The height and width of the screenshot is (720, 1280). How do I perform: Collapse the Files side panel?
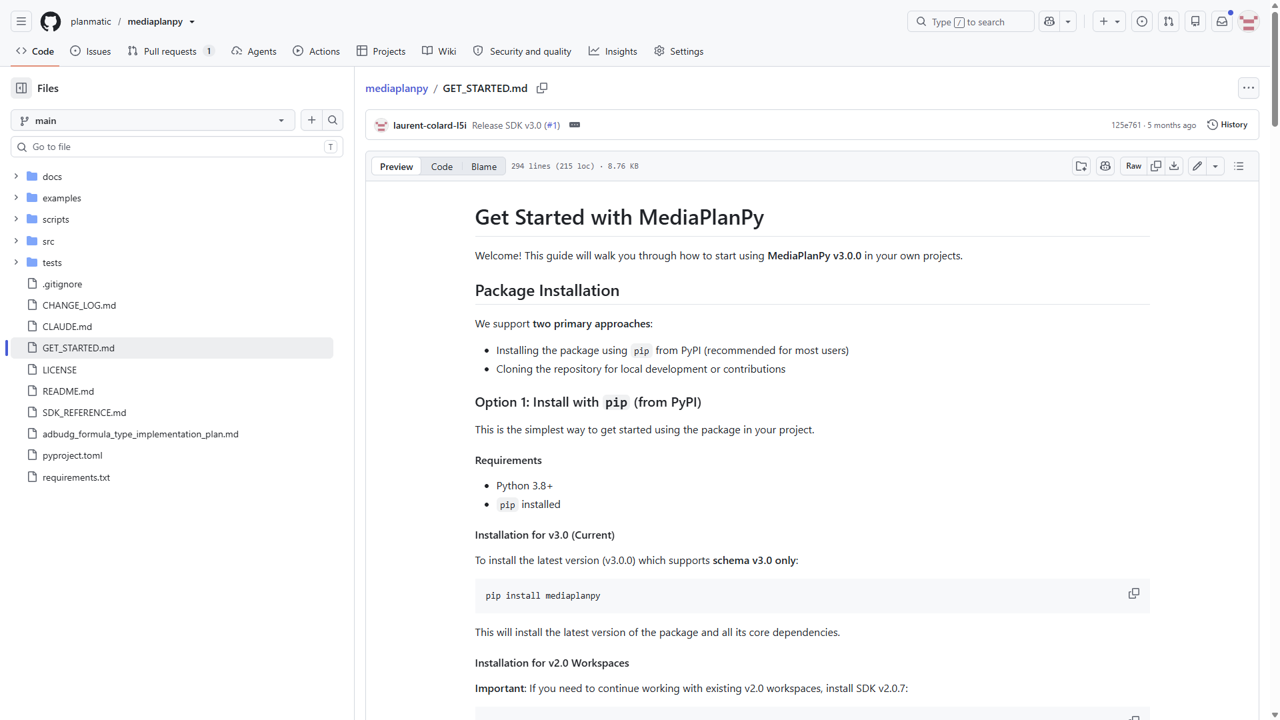(x=21, y=88)
